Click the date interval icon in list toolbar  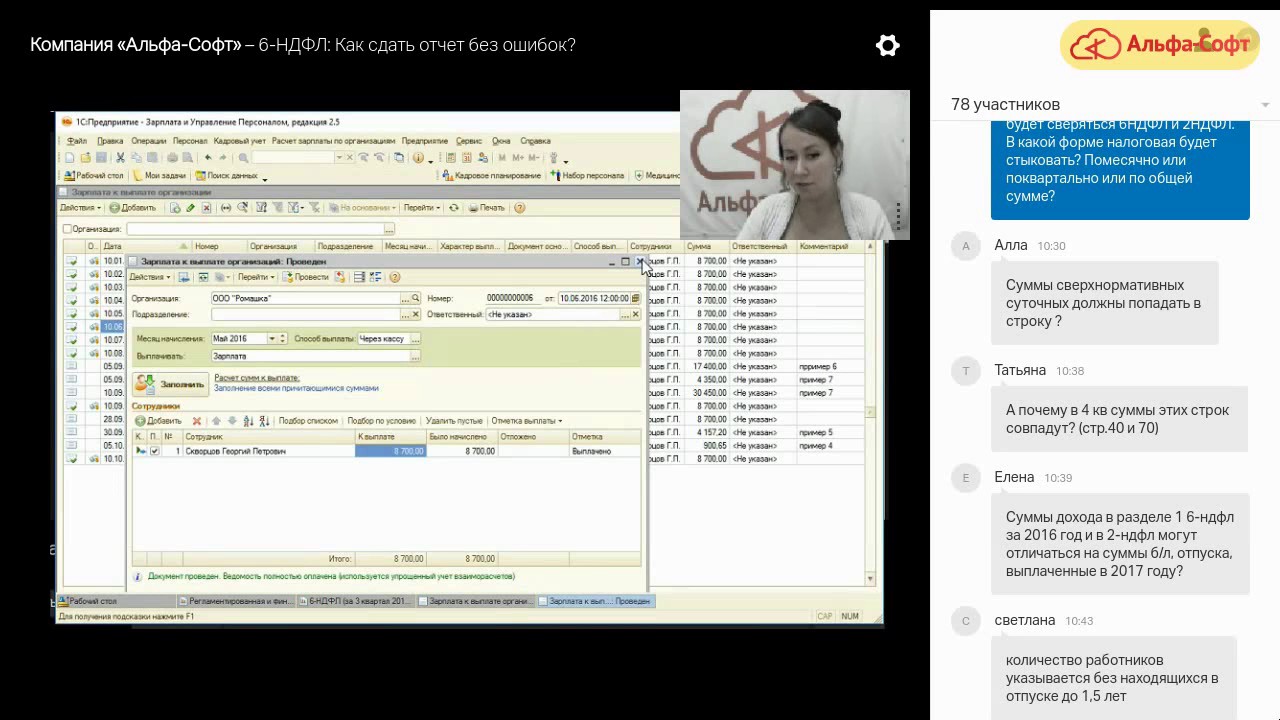(x=226, y=208)
